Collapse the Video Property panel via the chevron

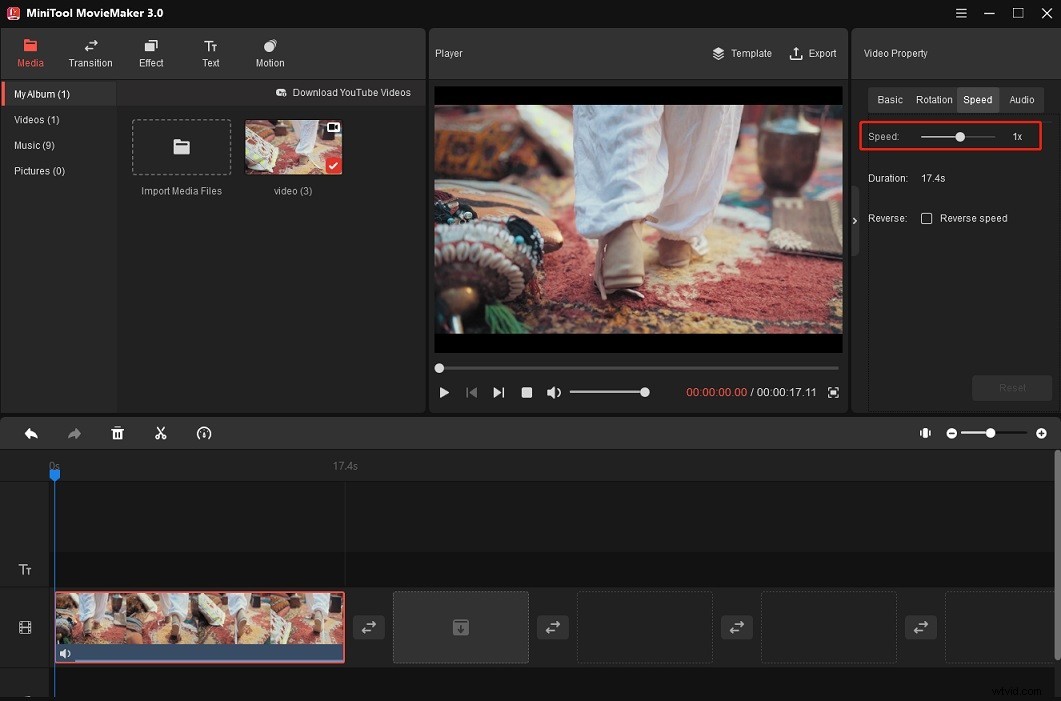click(x=855, y=222)
